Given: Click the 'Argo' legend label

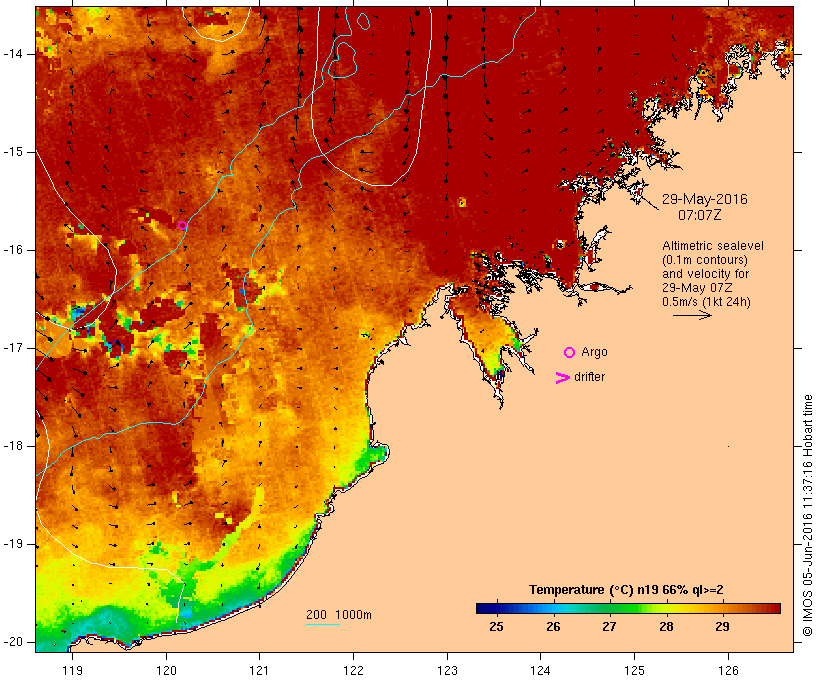Looking at the screenshot, I should point(594,353).
